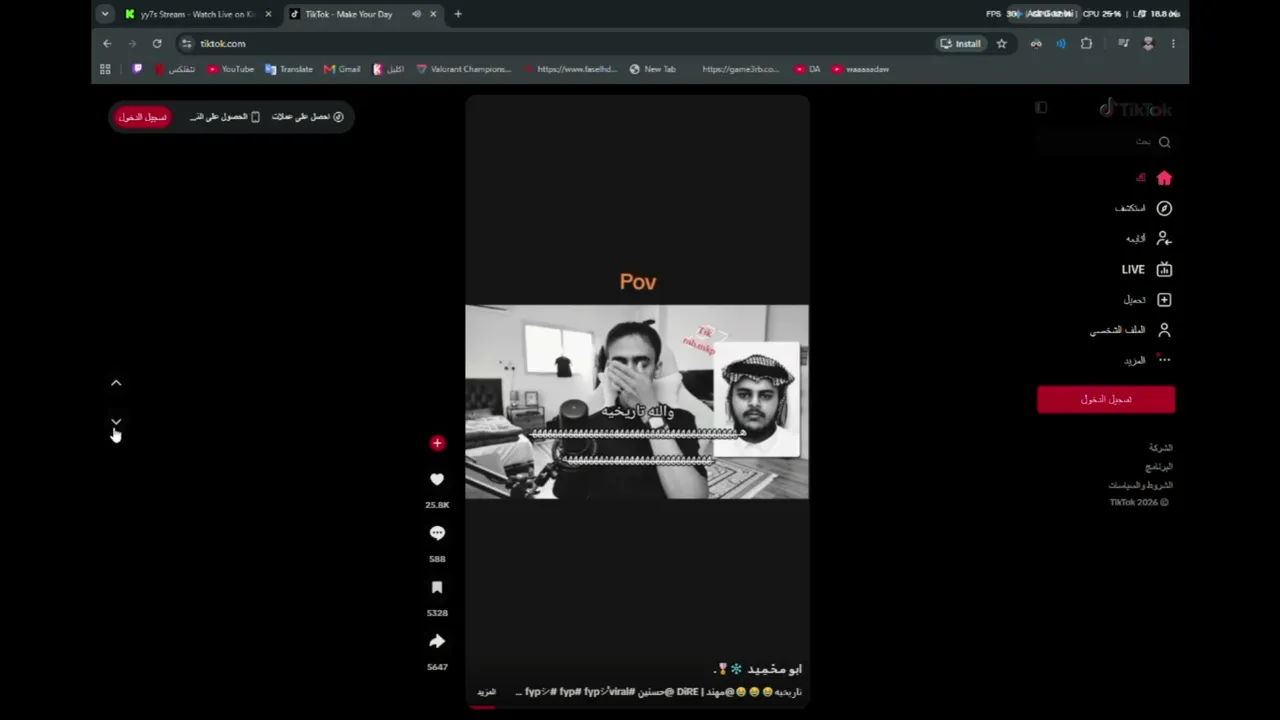Click the red login button in sidebar
Viewport: 1280px width, 720px height.
pyautogui.click(x=1106, y=399)
